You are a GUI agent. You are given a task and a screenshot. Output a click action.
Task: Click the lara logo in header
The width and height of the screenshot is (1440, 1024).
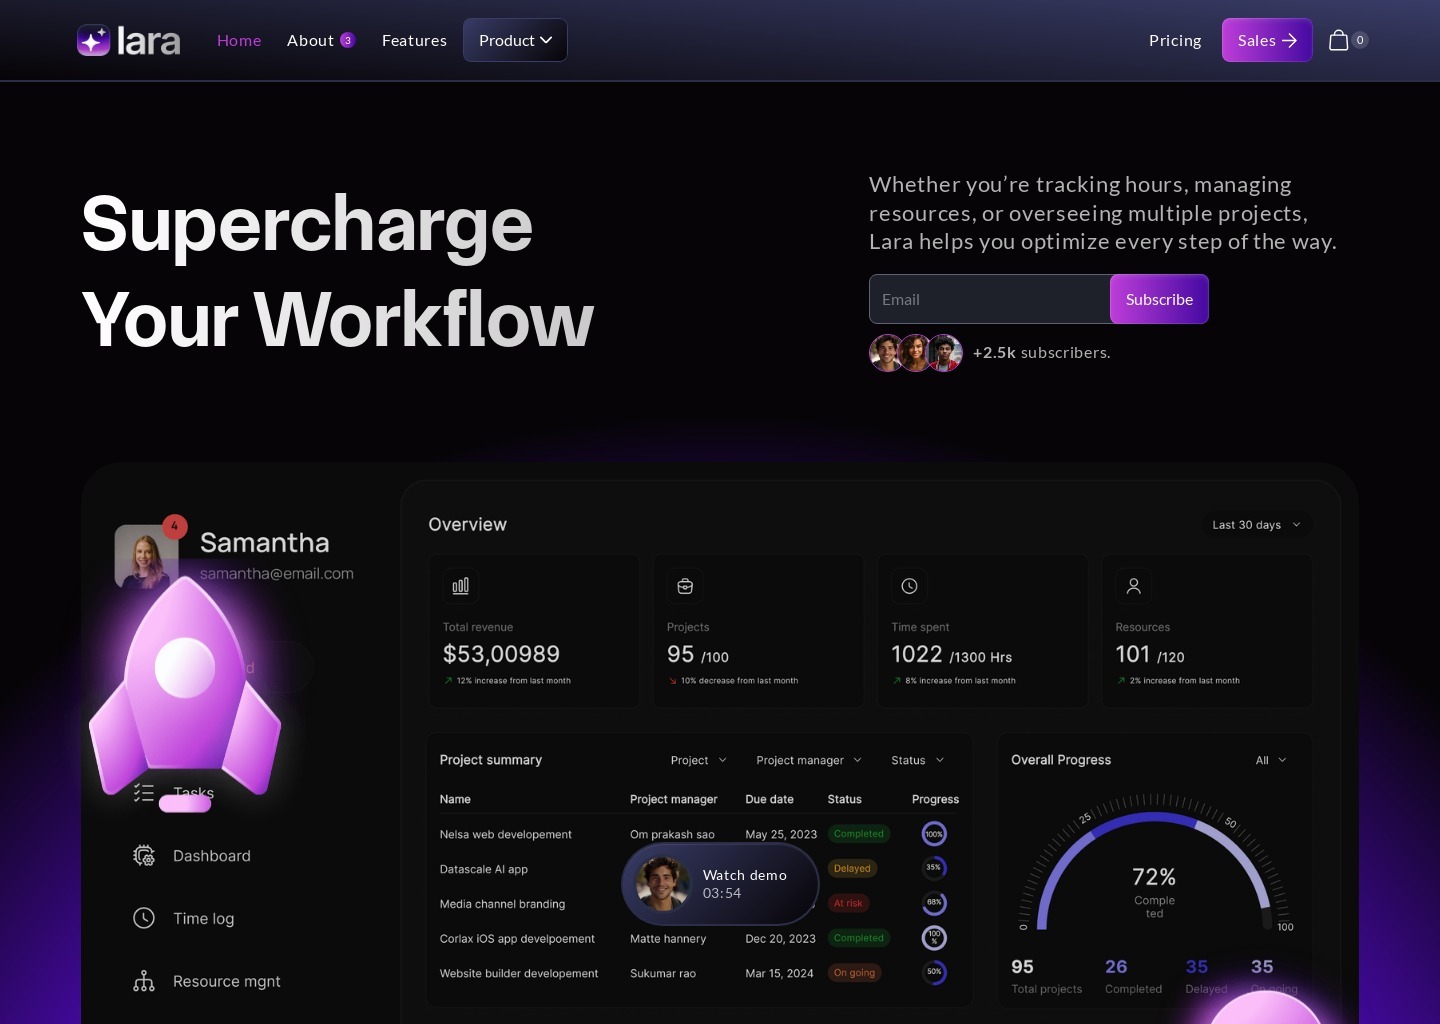tap(128, 40)
